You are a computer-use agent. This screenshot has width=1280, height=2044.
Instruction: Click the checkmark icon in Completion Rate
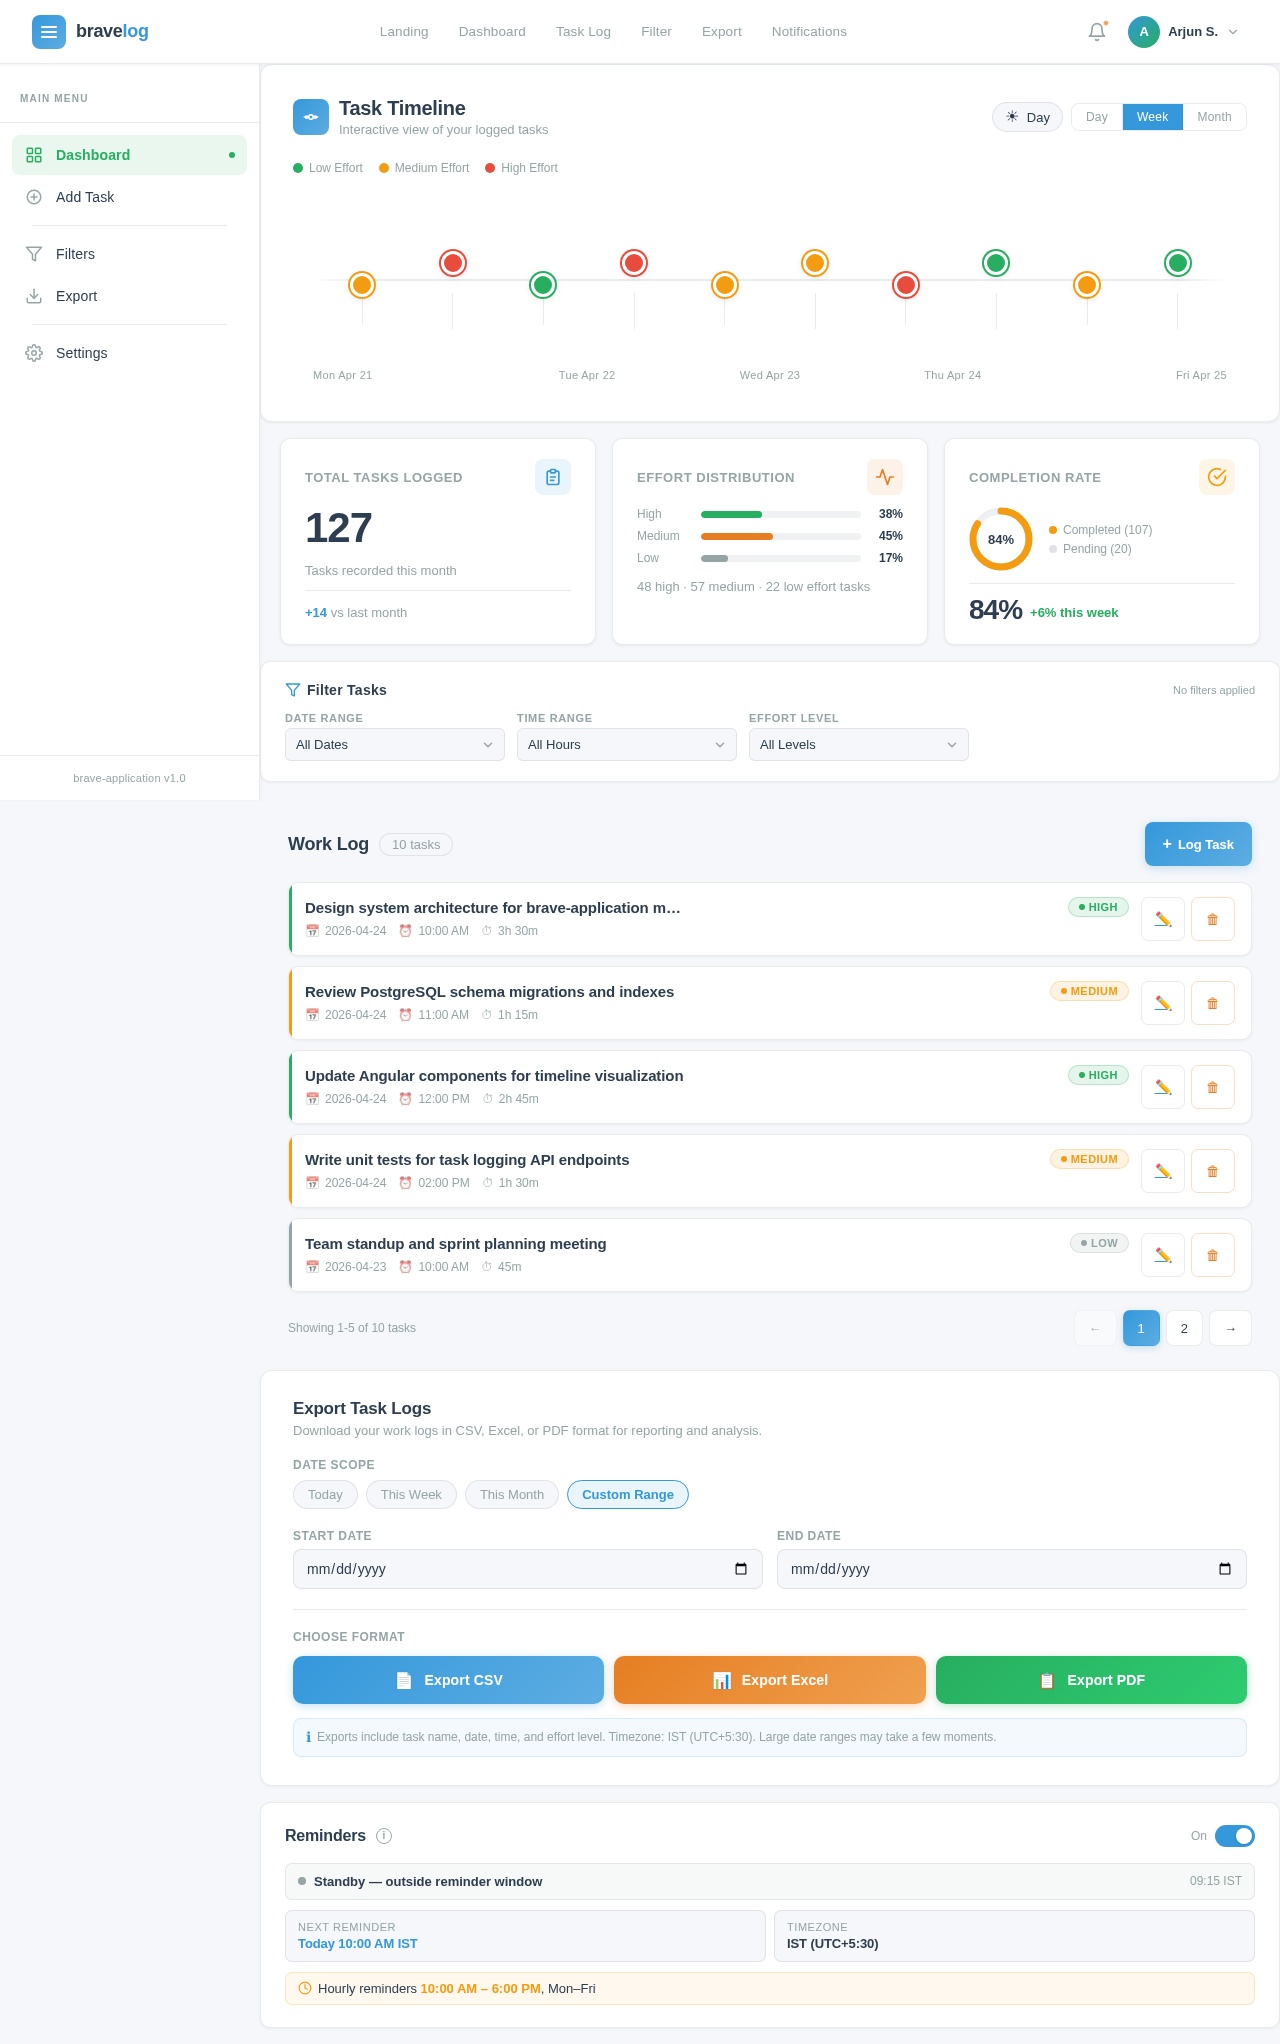[x=1217, y=477]
